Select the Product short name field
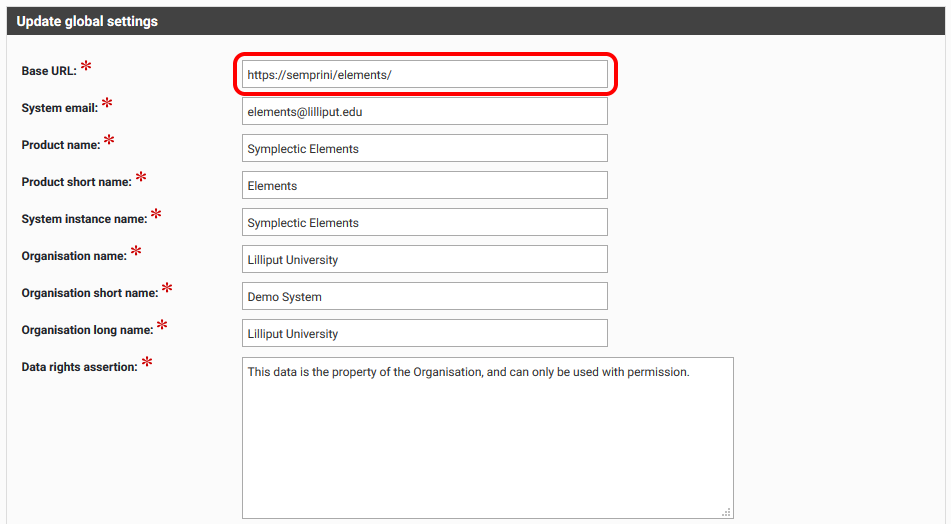 (x=424, y=185)
